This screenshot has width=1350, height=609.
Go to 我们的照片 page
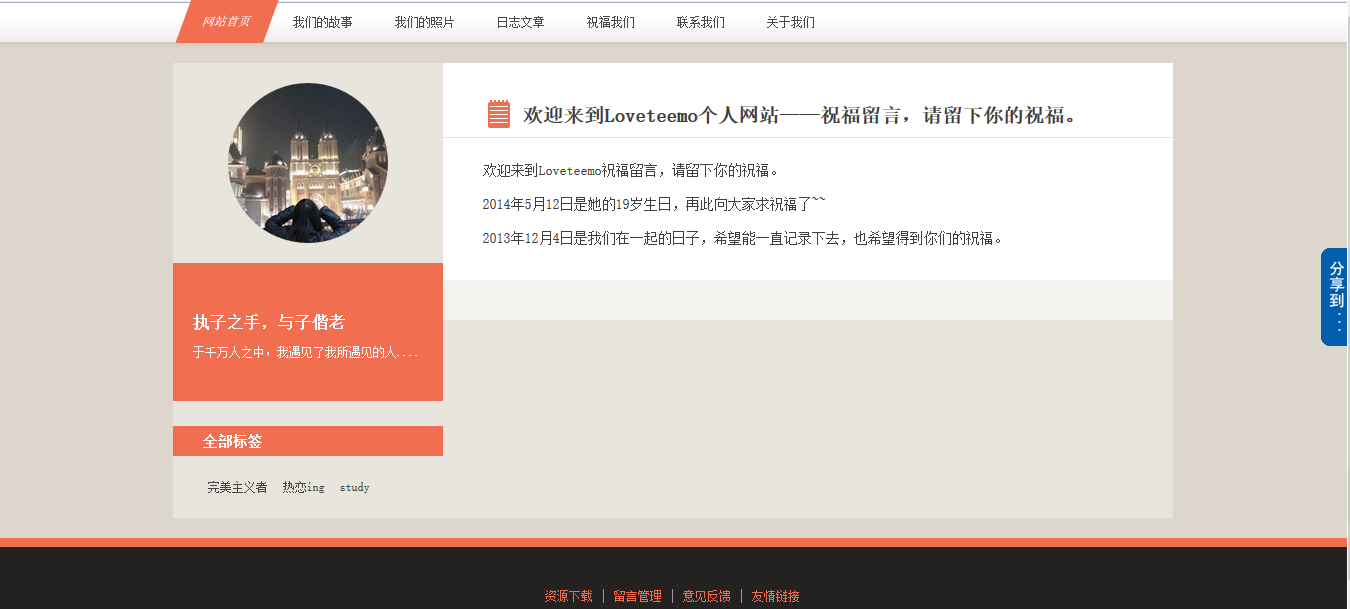click(x=424, y=22)
